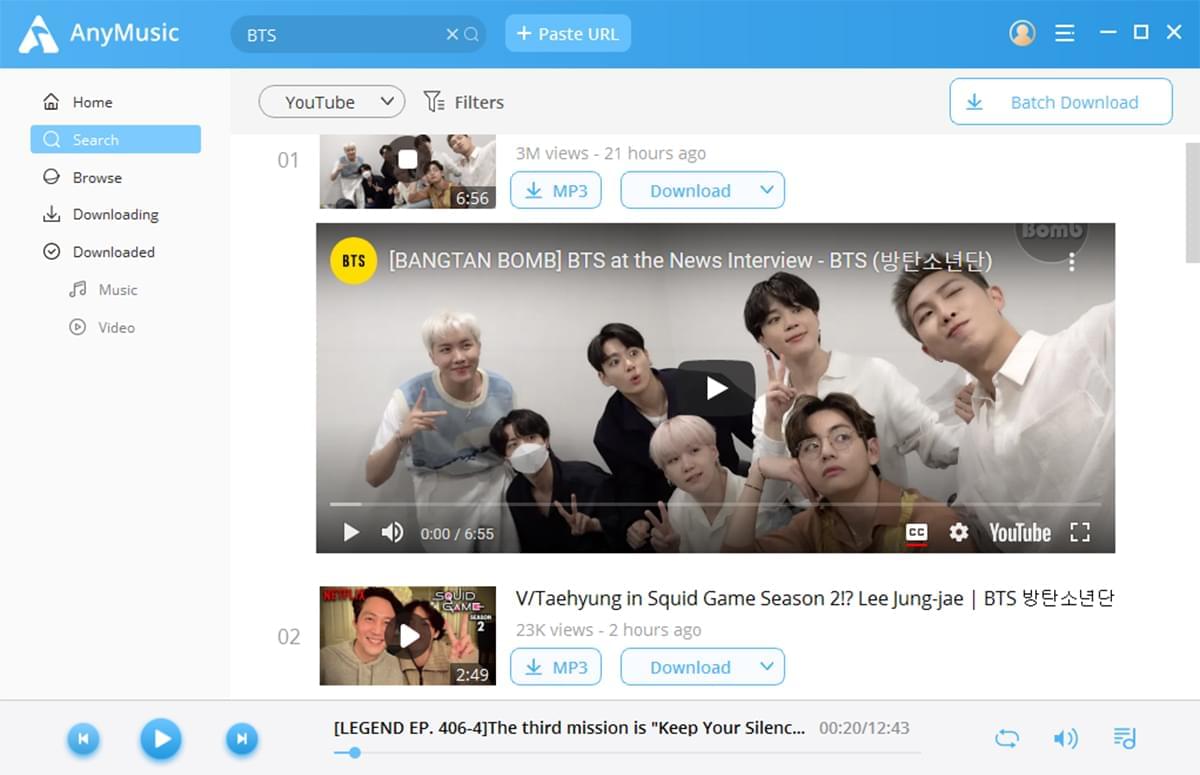Click the V/Taehyung Squid Game video title
This screenshot has height=775, width=1200.
[815, 598]
